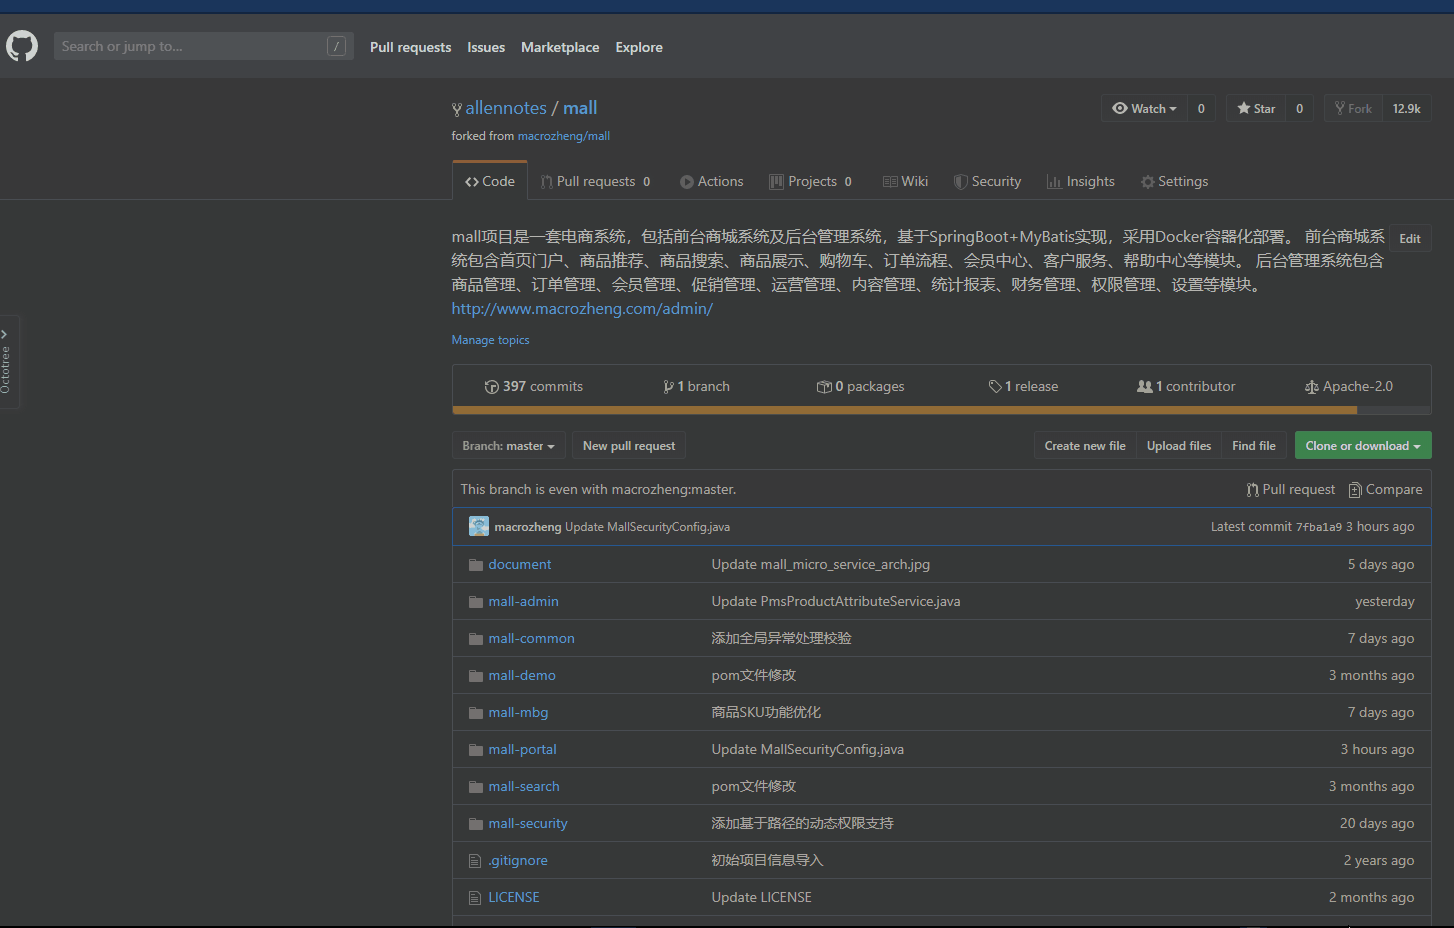Click the folder icon beside mall-search
1454x928 pixels.
476,787
